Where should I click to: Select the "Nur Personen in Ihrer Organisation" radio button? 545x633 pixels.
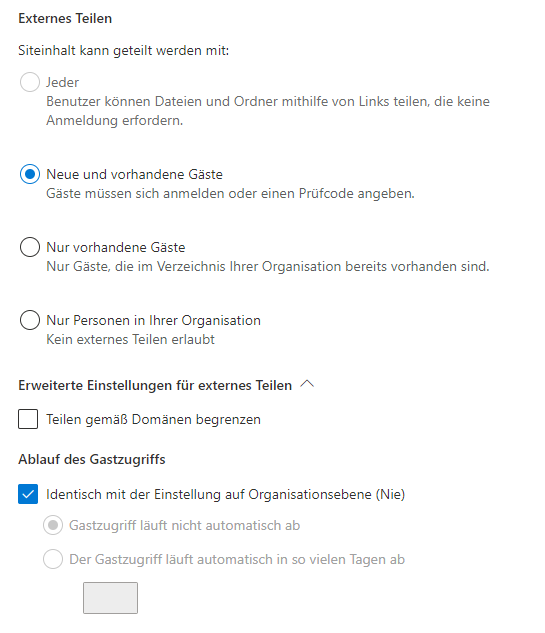click(30, 320)
